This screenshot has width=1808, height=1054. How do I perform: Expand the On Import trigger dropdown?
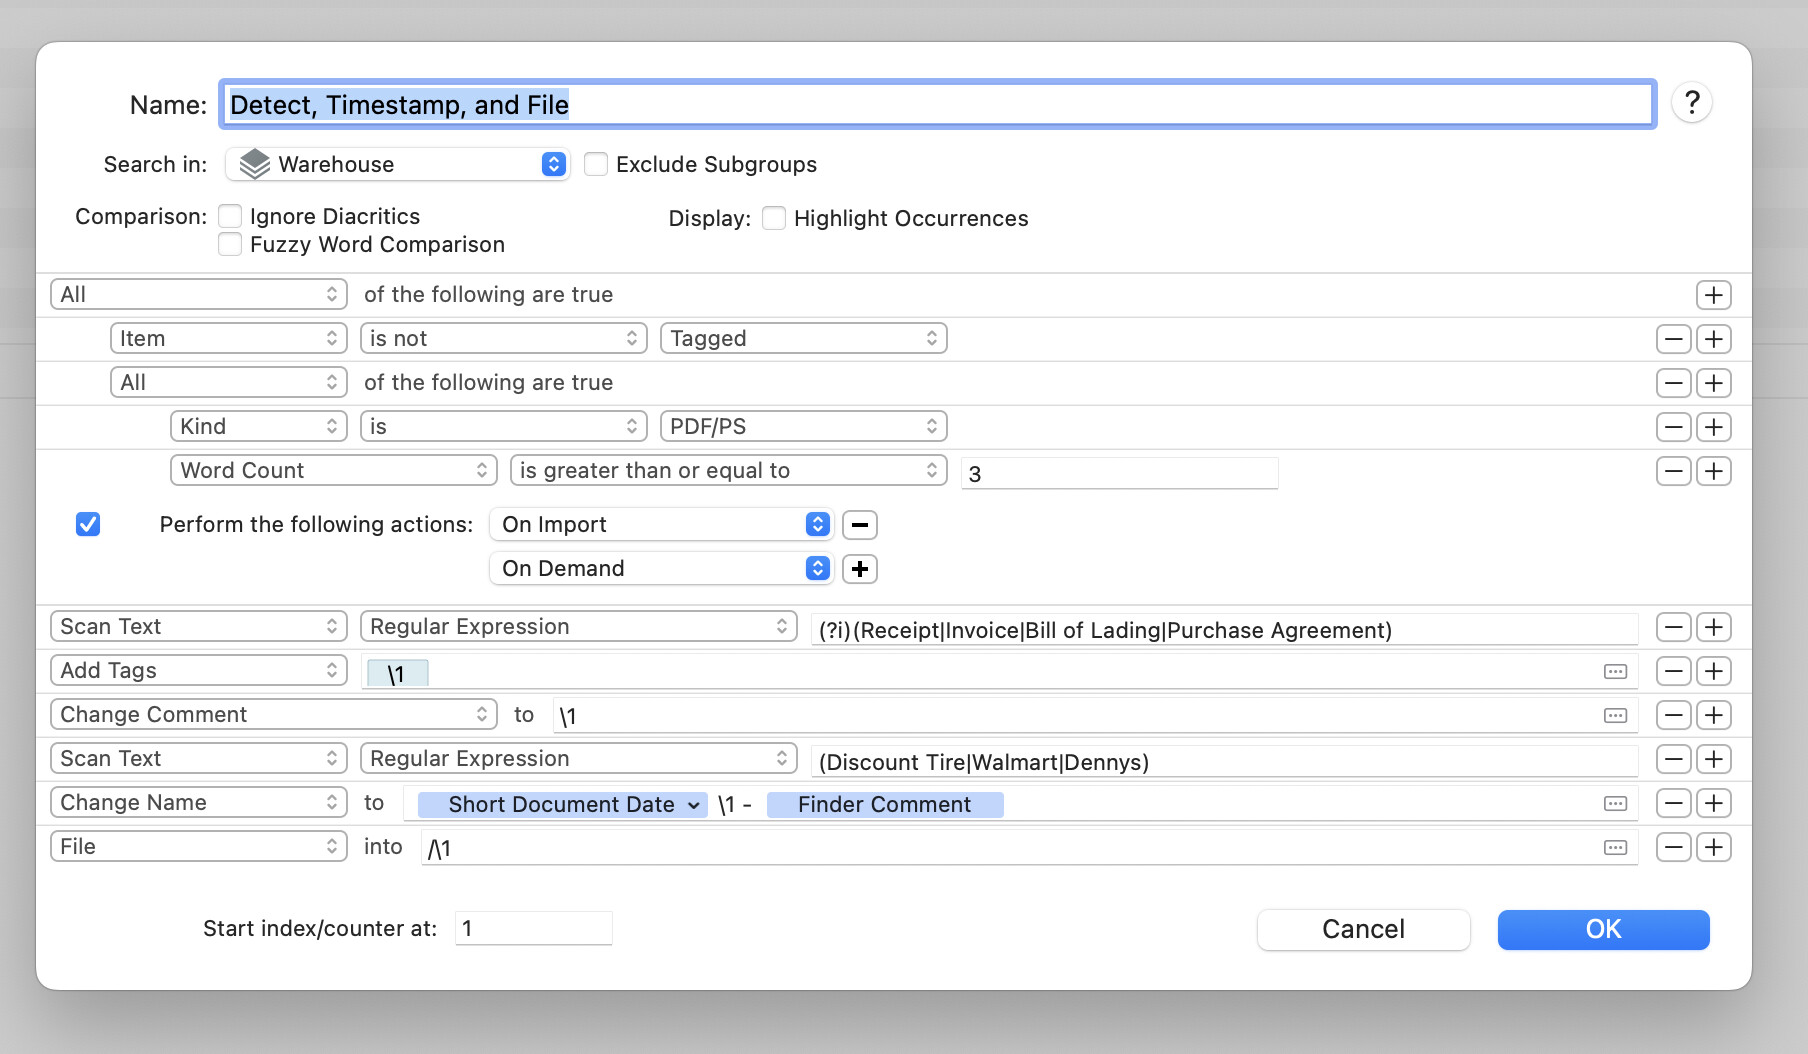[x=661, y=525]
